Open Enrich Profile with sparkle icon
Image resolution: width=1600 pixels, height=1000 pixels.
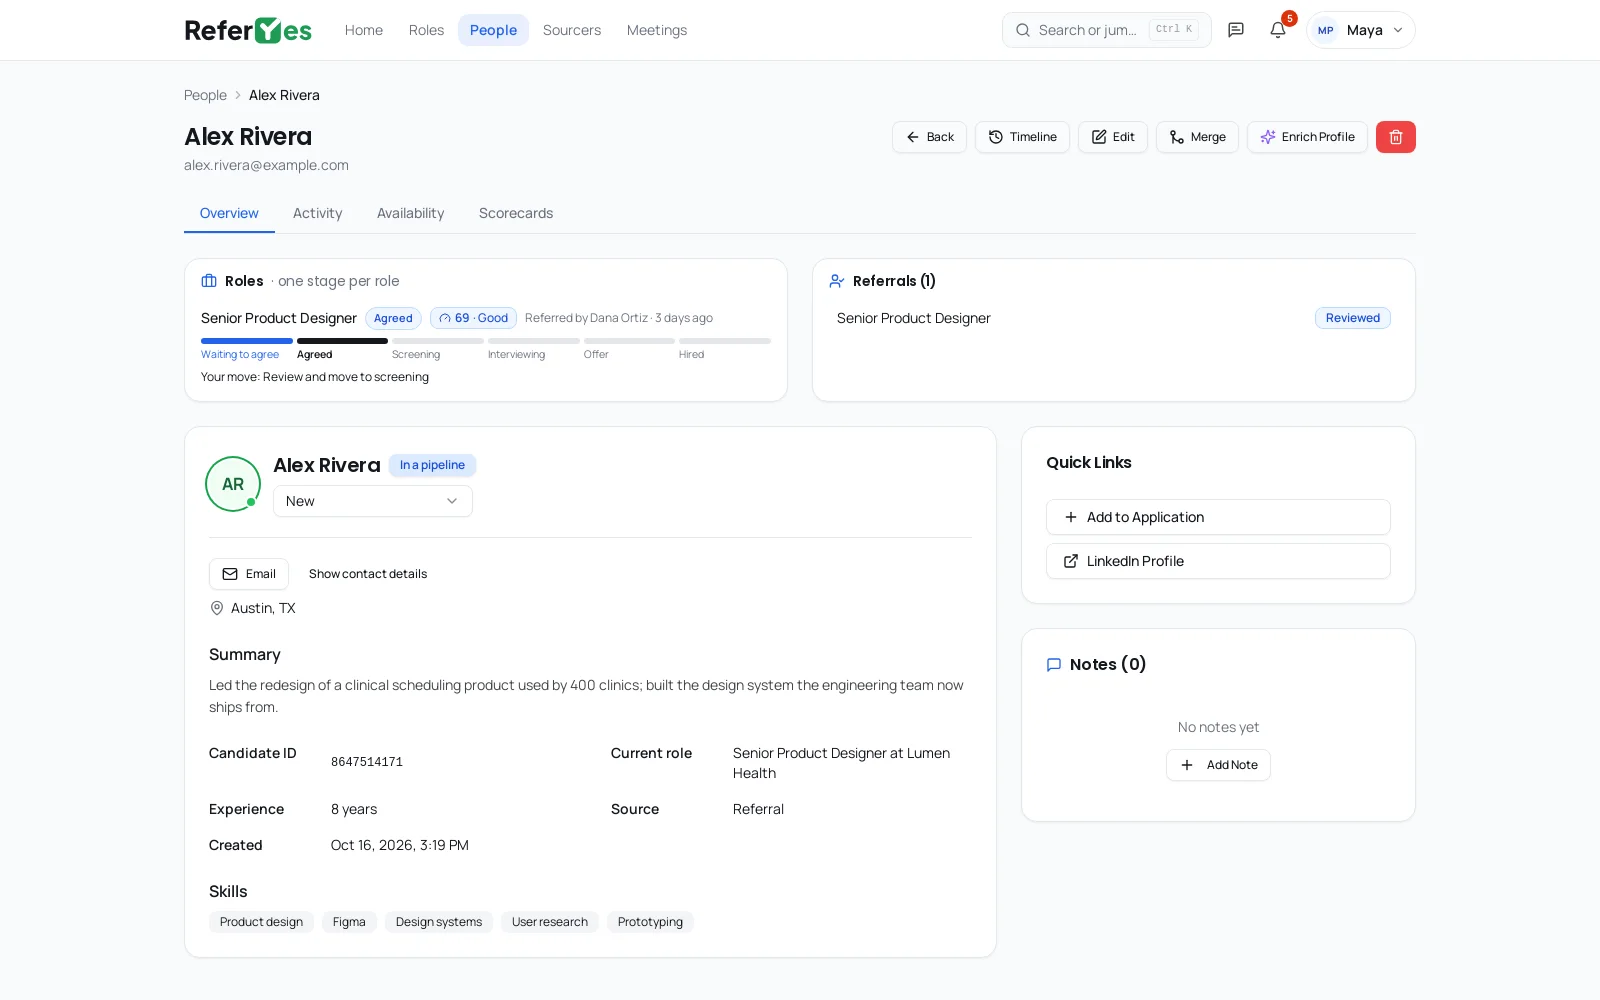(x=1307, y=137)
